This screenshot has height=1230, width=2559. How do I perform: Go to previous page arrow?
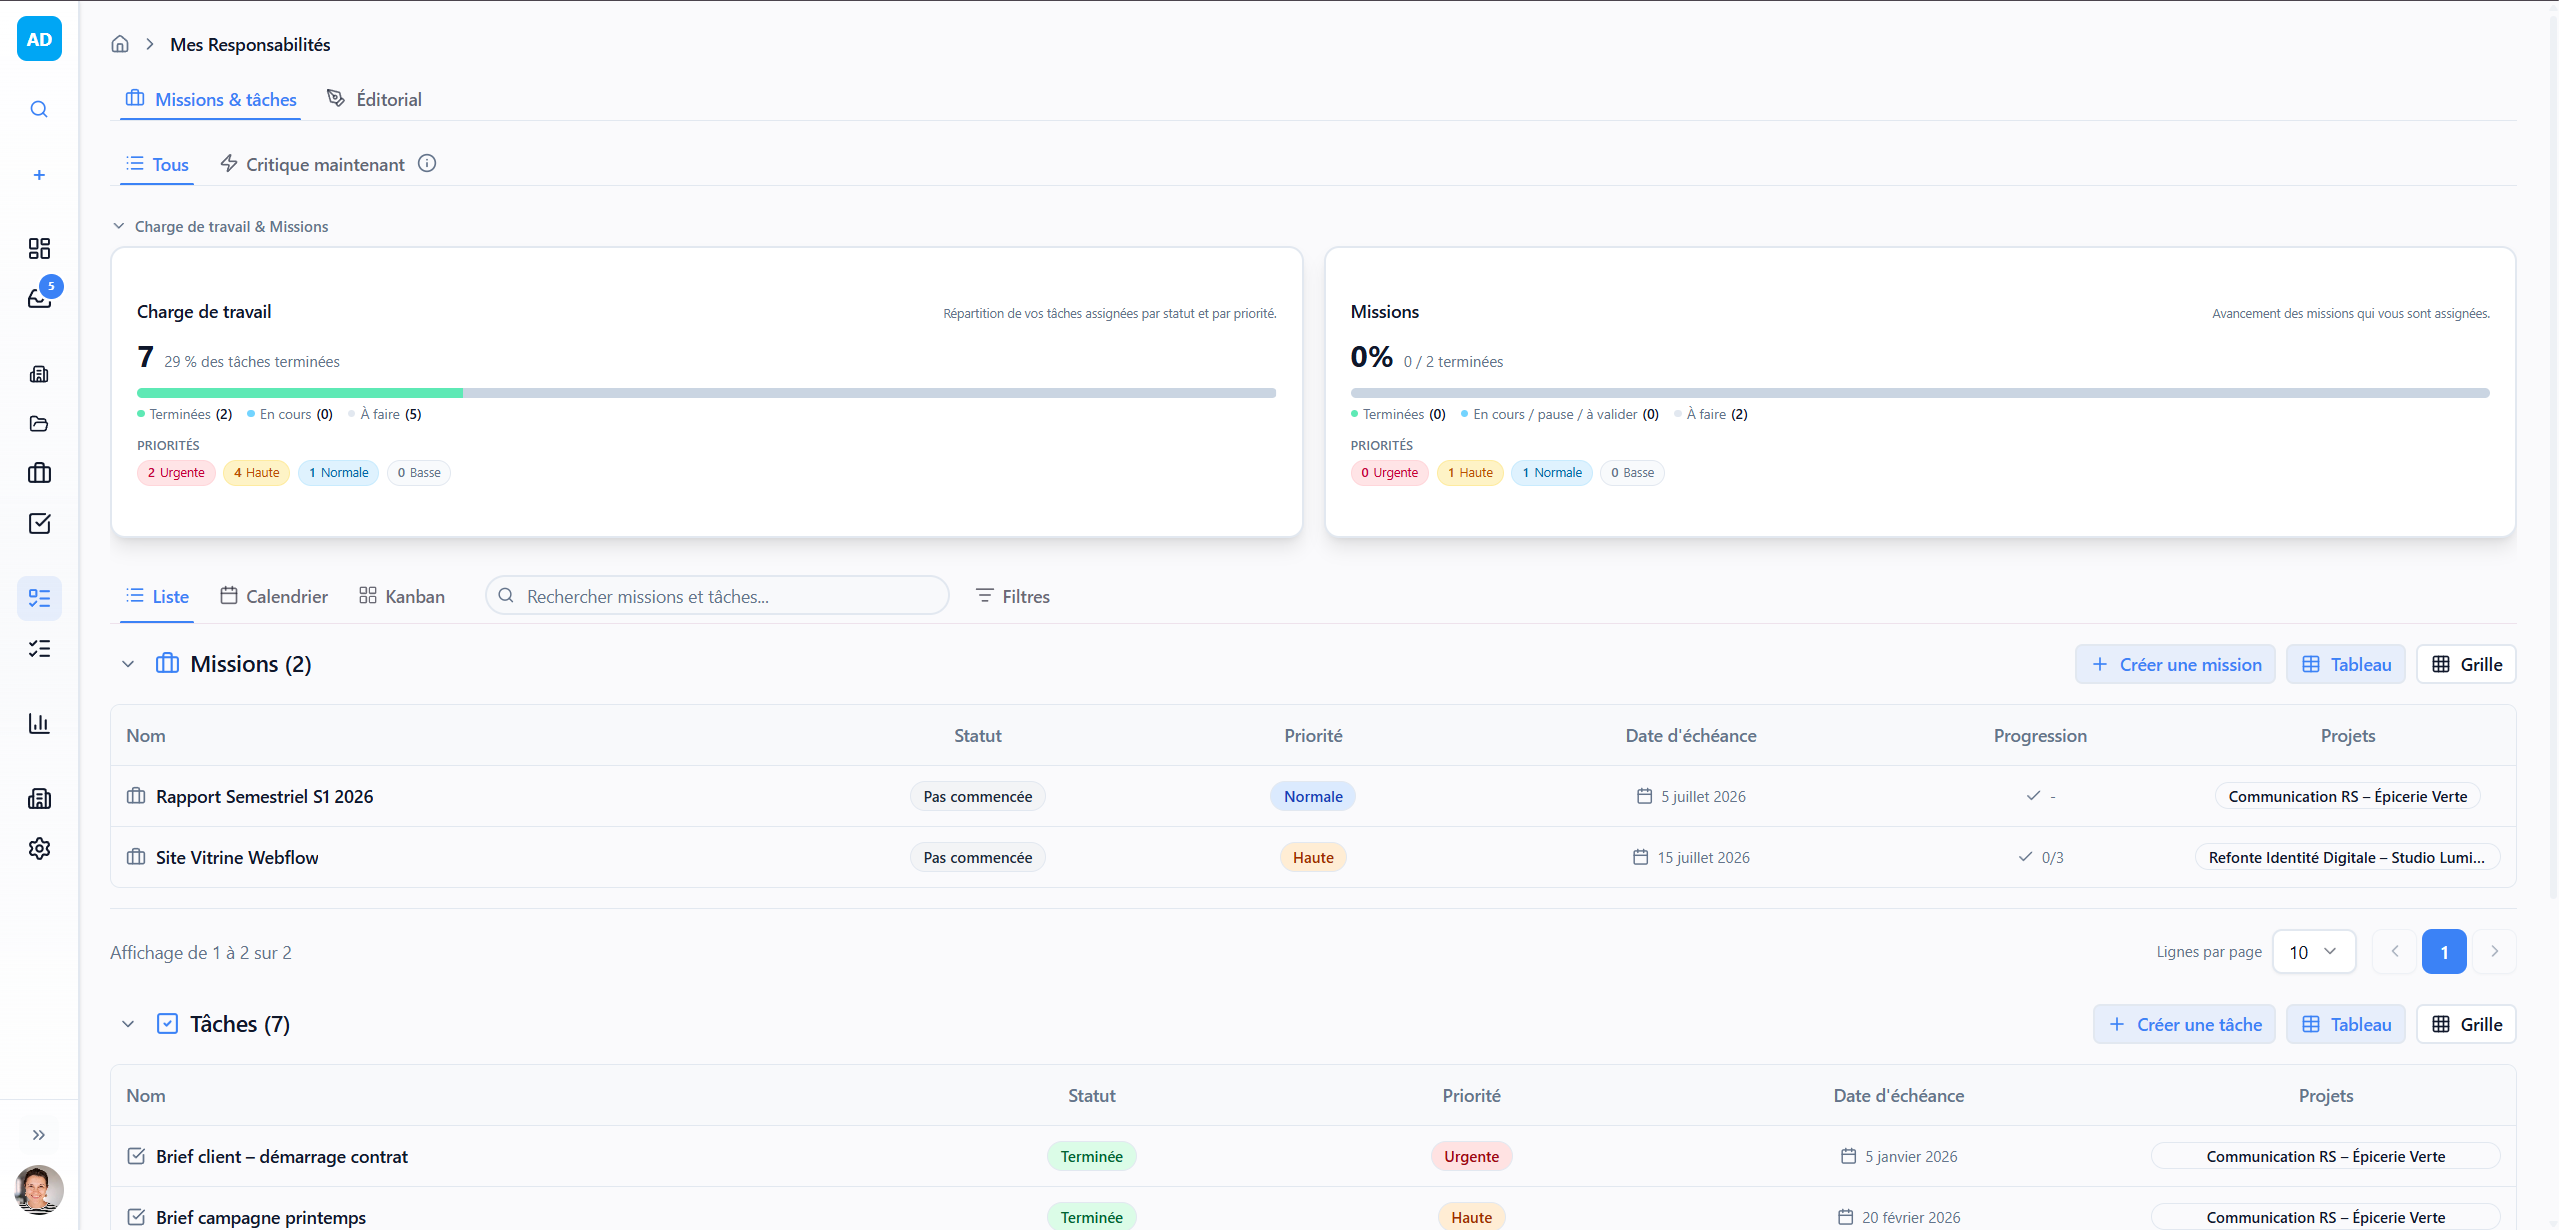(x=2395, y=952)
